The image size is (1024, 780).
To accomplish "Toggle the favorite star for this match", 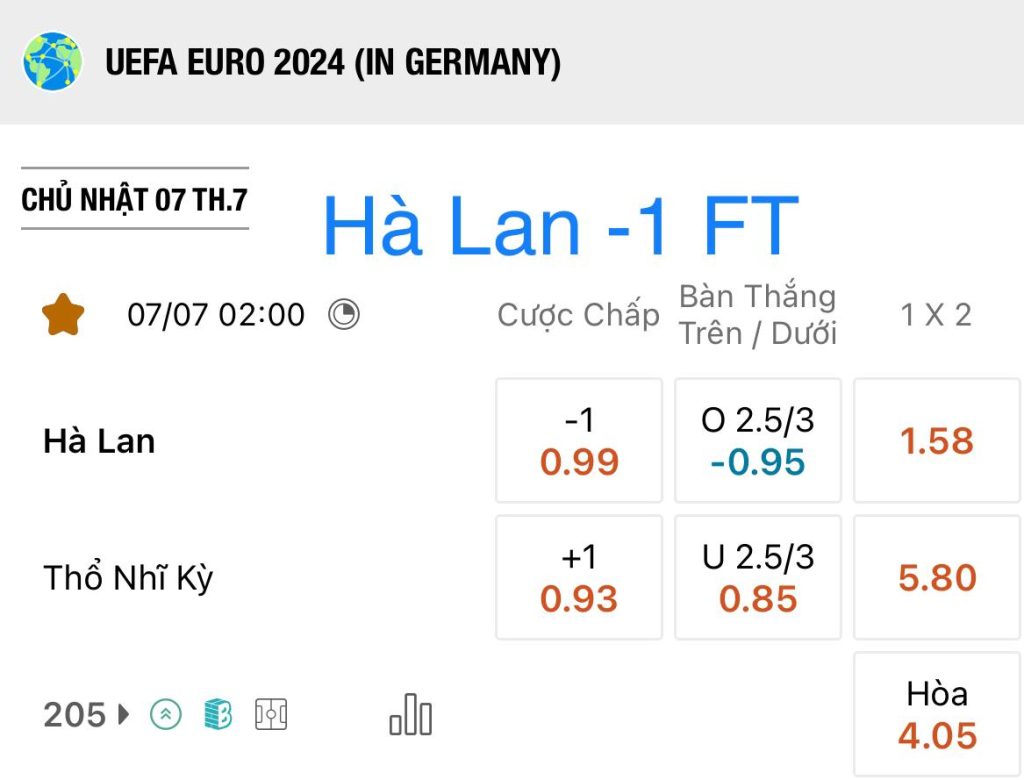I will [63, 315].
